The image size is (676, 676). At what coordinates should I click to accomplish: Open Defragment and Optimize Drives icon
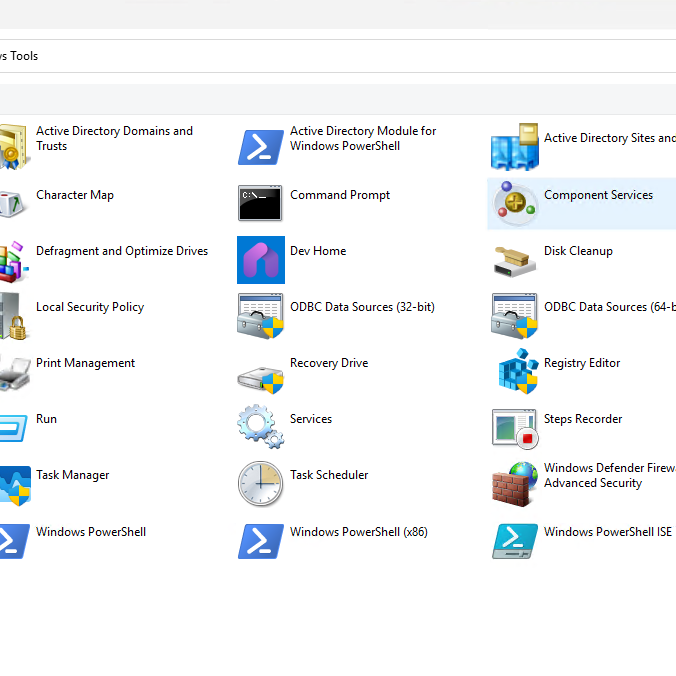pos(14,261)
